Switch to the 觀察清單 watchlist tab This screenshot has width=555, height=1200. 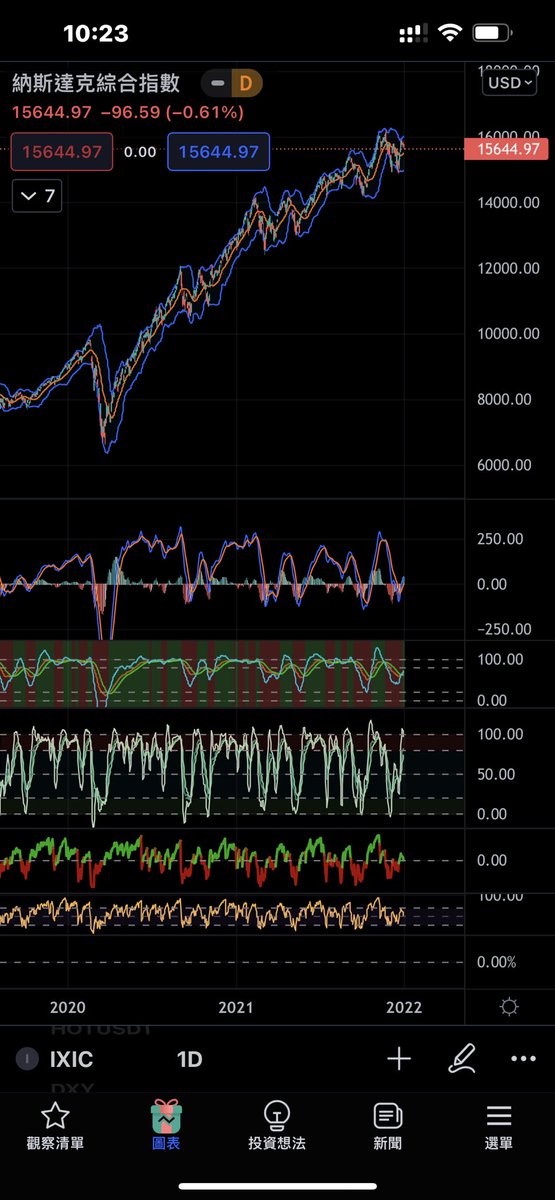(55, 1125)
